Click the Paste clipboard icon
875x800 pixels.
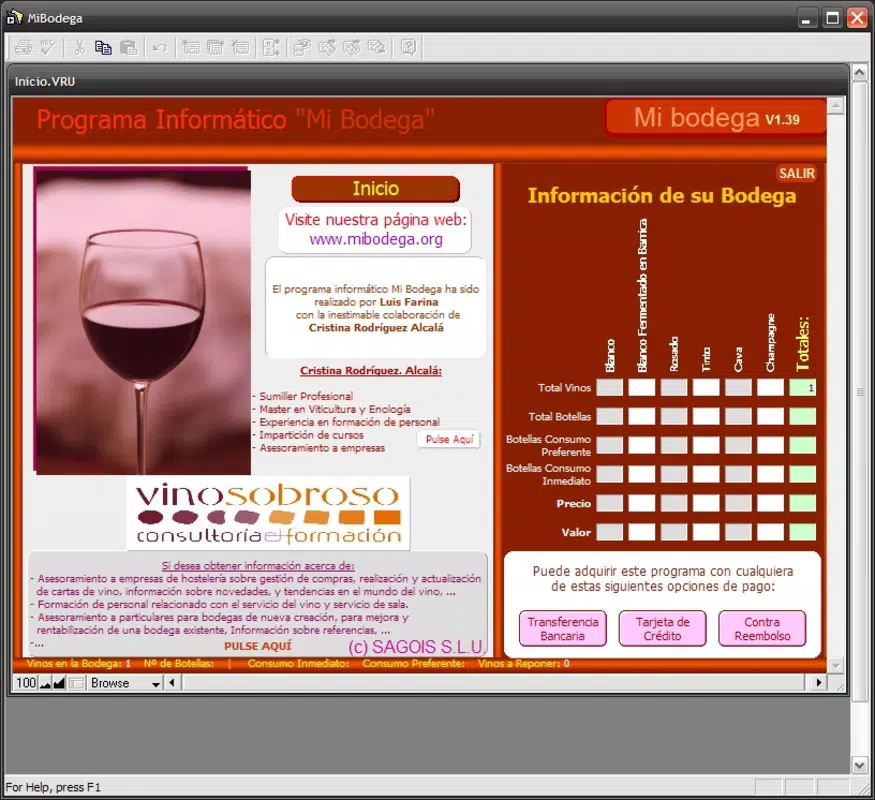(128, 48)
